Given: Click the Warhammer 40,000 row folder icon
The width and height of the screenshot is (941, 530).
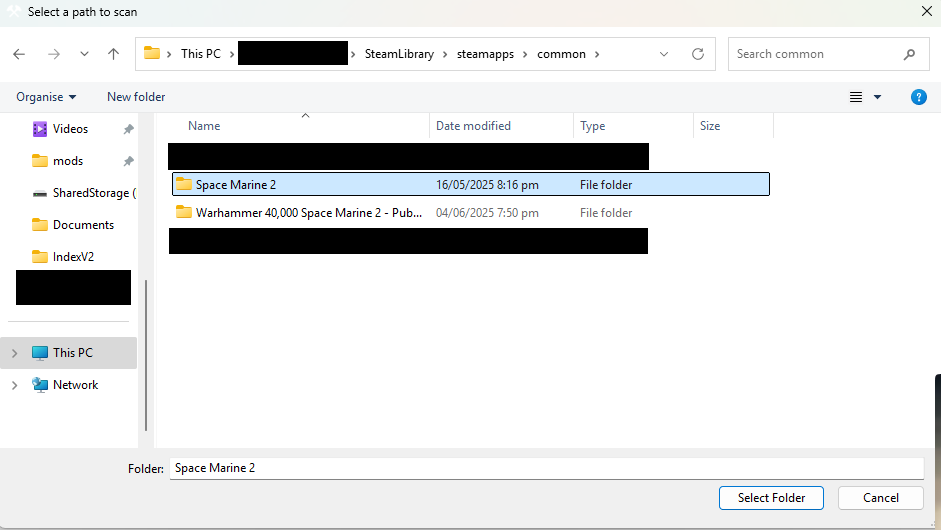Looking at the screenshot, I should click(x=184, y=212).
